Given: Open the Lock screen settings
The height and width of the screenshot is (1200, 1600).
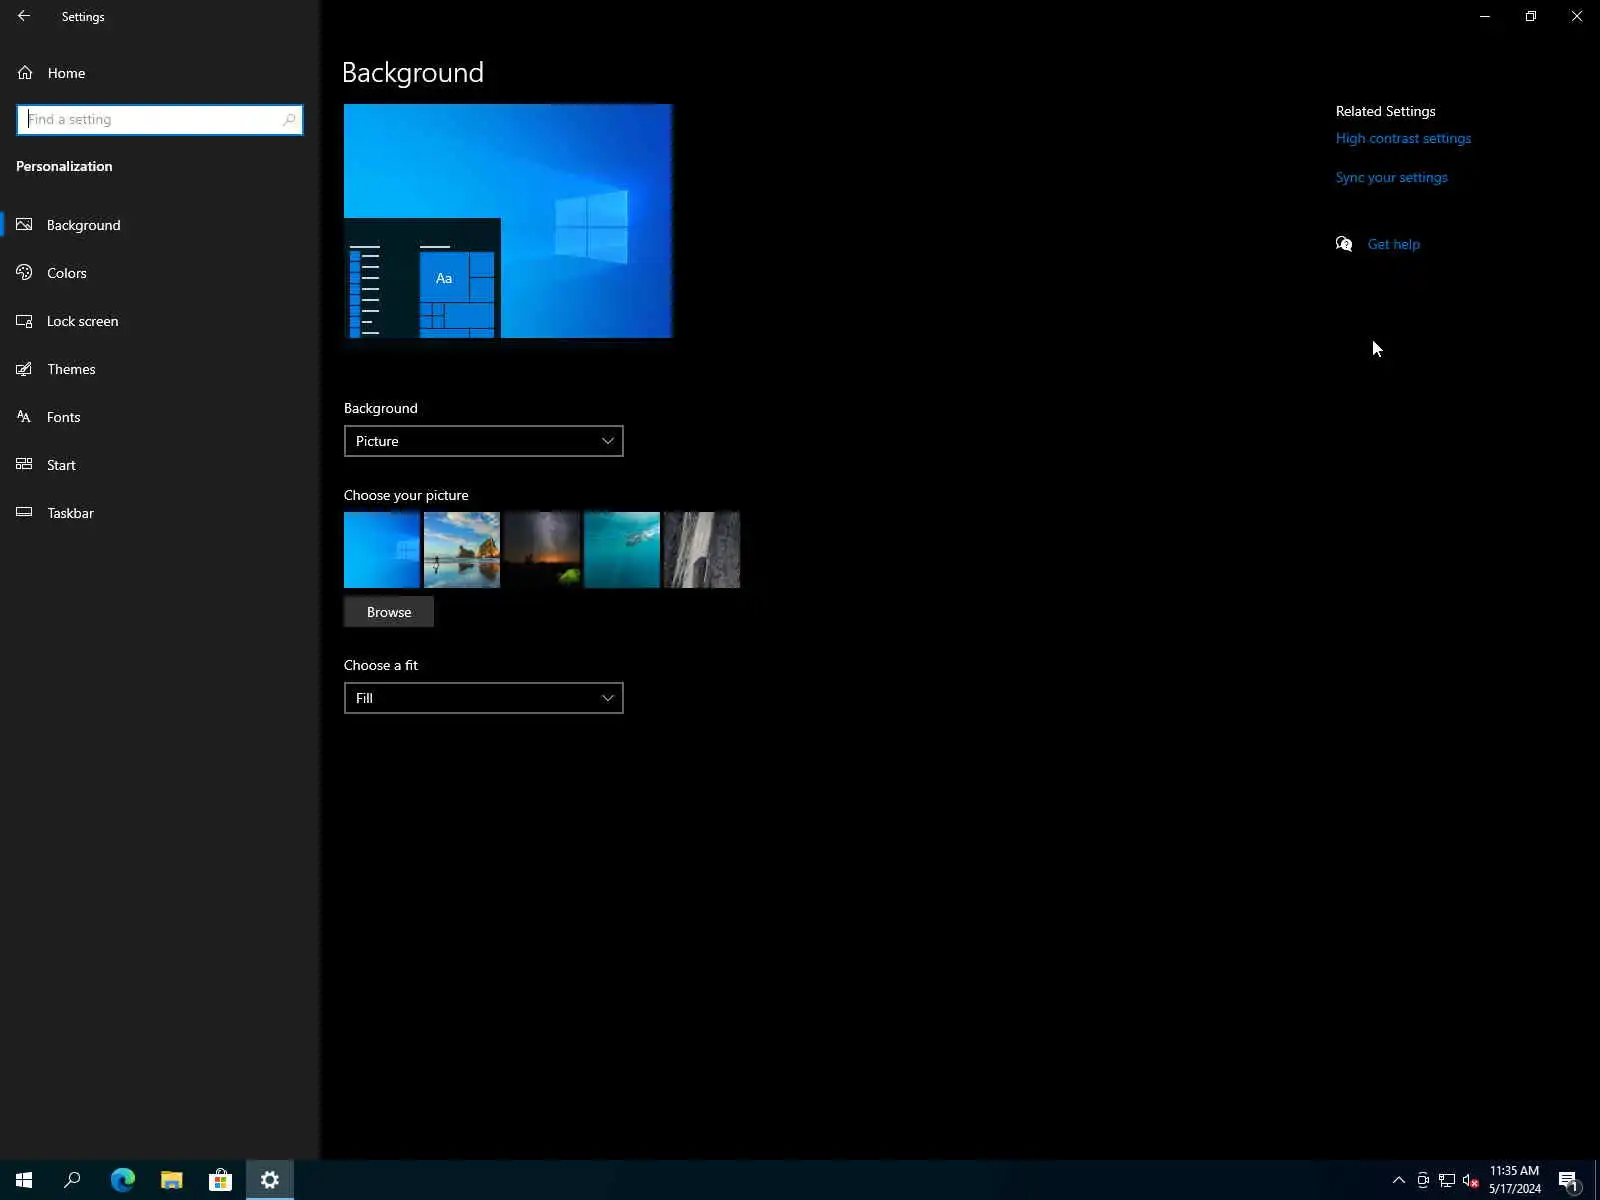Looking at the screenshot, I should [160, 321].
